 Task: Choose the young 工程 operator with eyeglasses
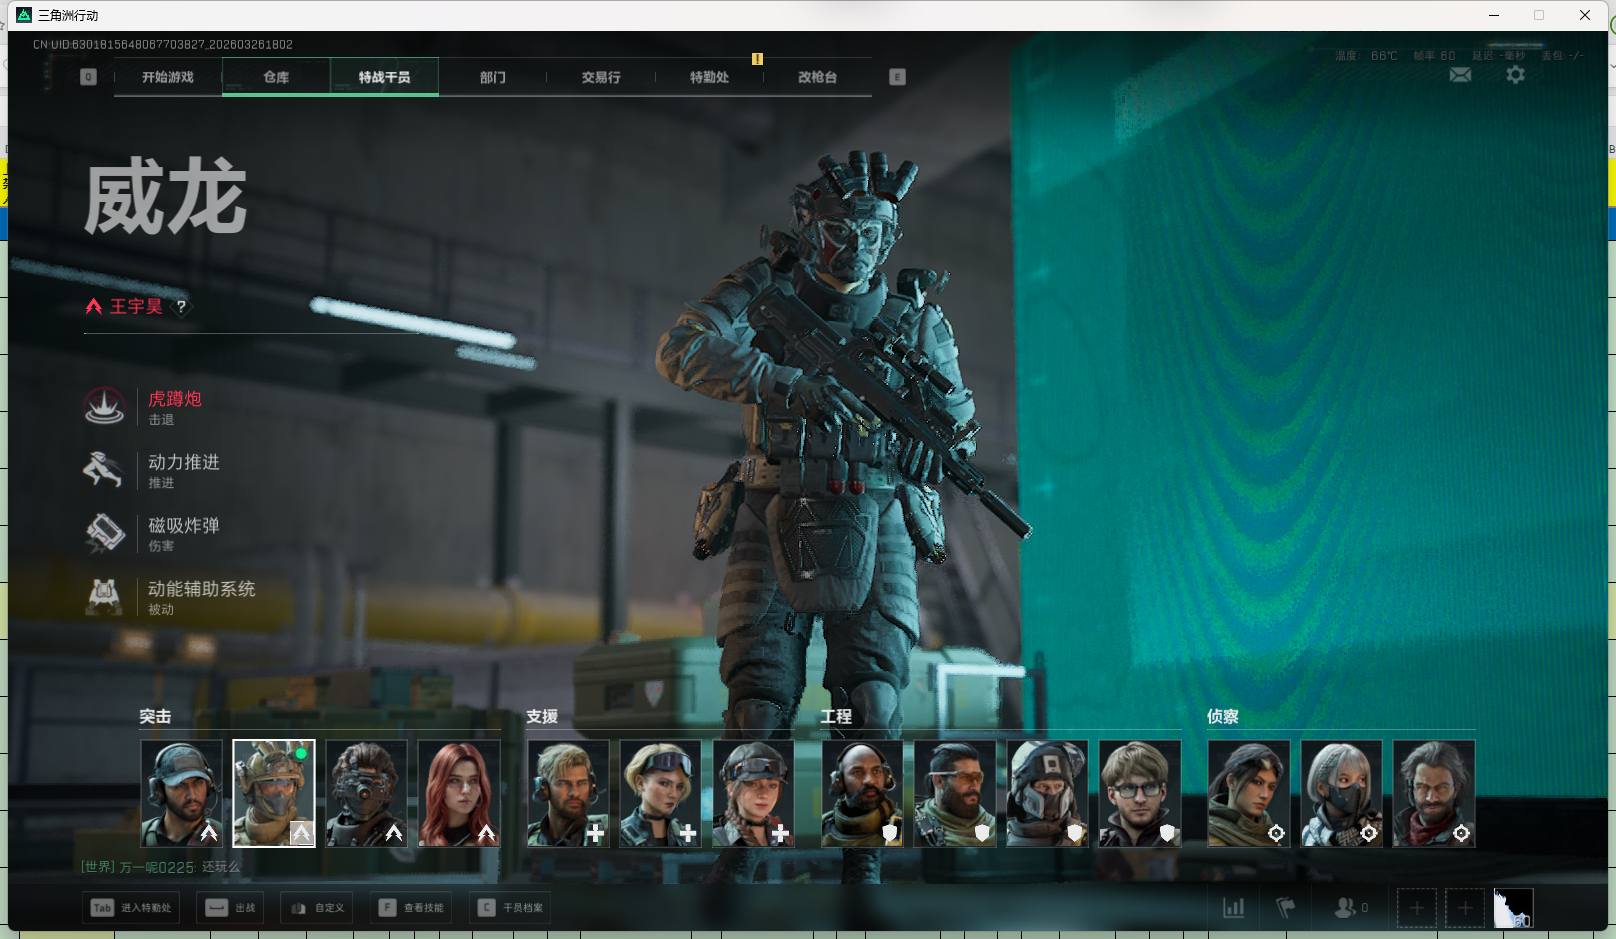point(1140,793)
